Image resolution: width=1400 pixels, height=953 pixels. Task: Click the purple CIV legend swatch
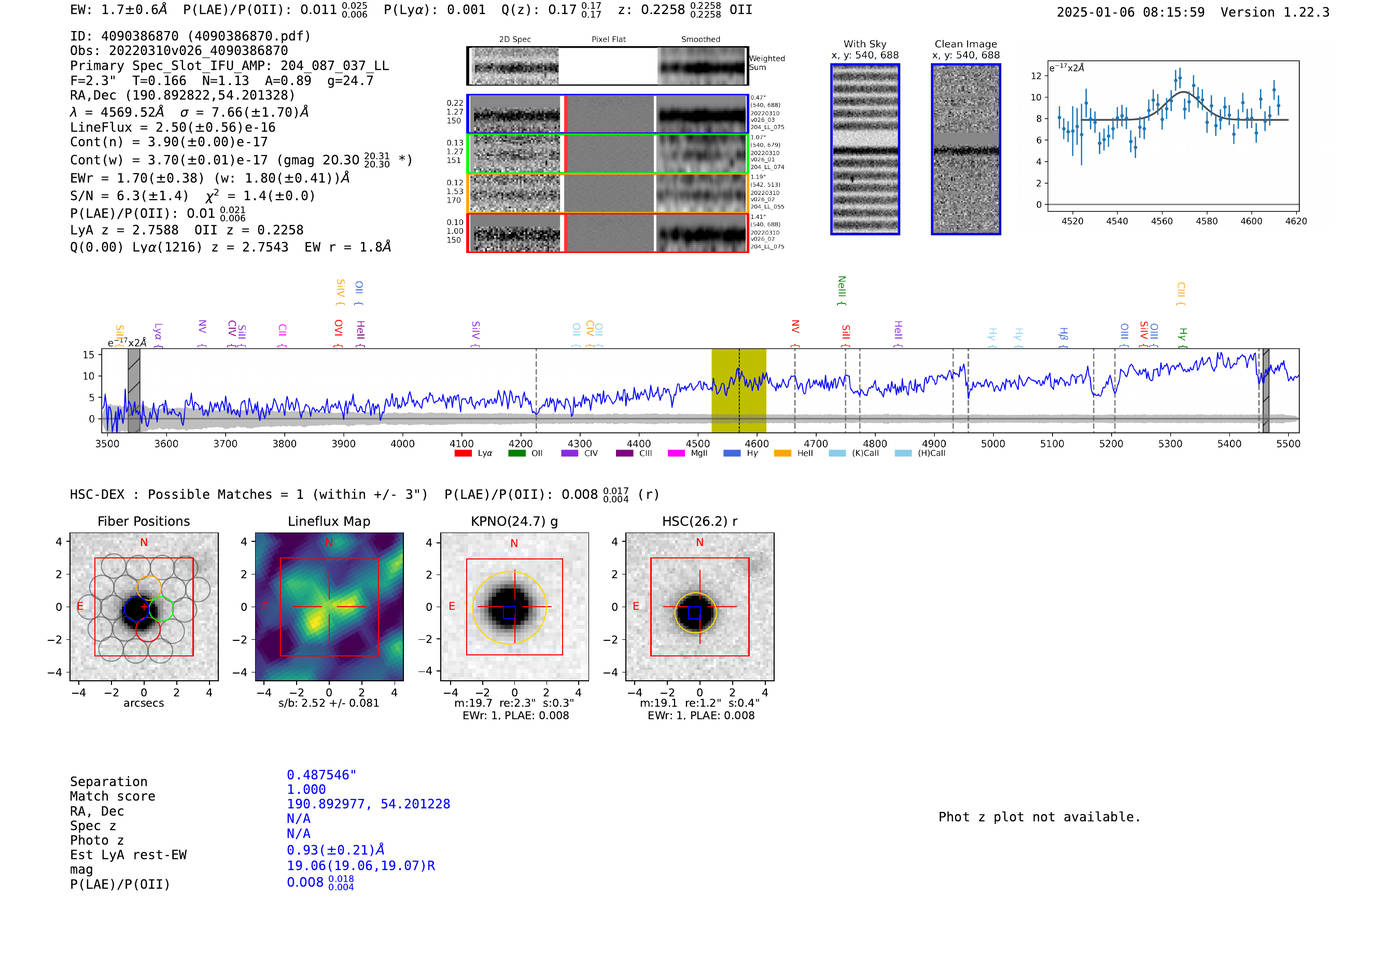(x=570, y=454)
